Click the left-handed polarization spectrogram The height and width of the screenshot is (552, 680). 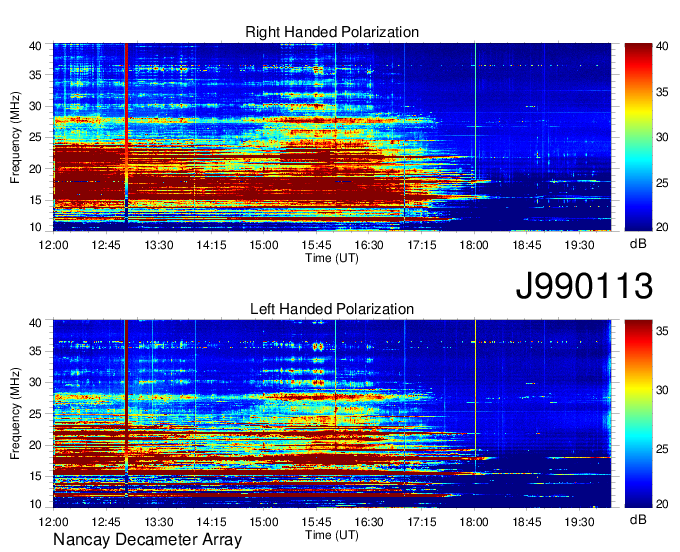coord(332,414)
